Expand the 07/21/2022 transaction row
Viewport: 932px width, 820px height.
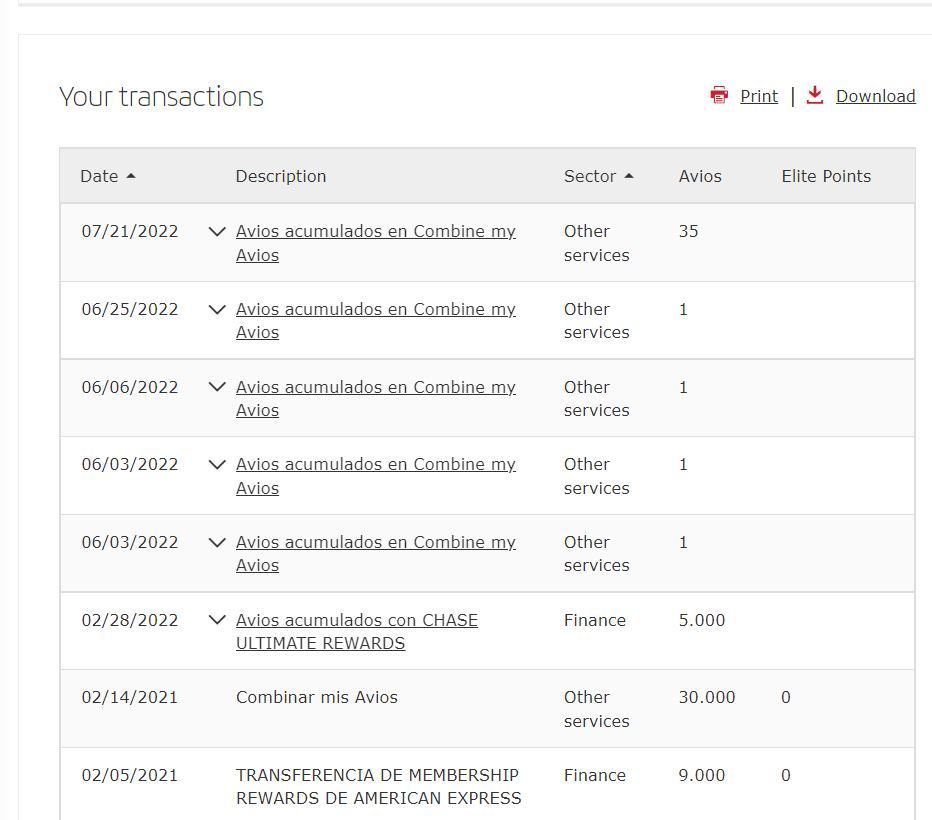pyautogui.click(x=217, y=231)
